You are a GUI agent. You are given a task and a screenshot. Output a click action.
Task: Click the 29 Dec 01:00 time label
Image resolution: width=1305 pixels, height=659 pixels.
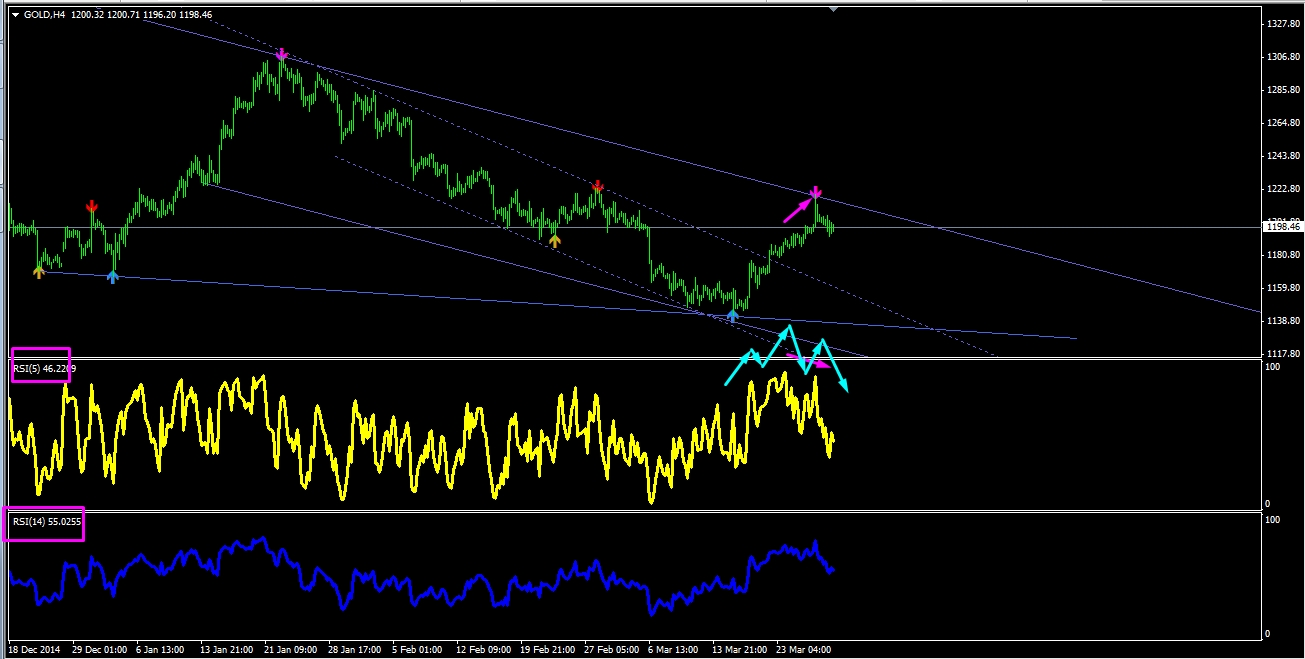click(97, 649)
